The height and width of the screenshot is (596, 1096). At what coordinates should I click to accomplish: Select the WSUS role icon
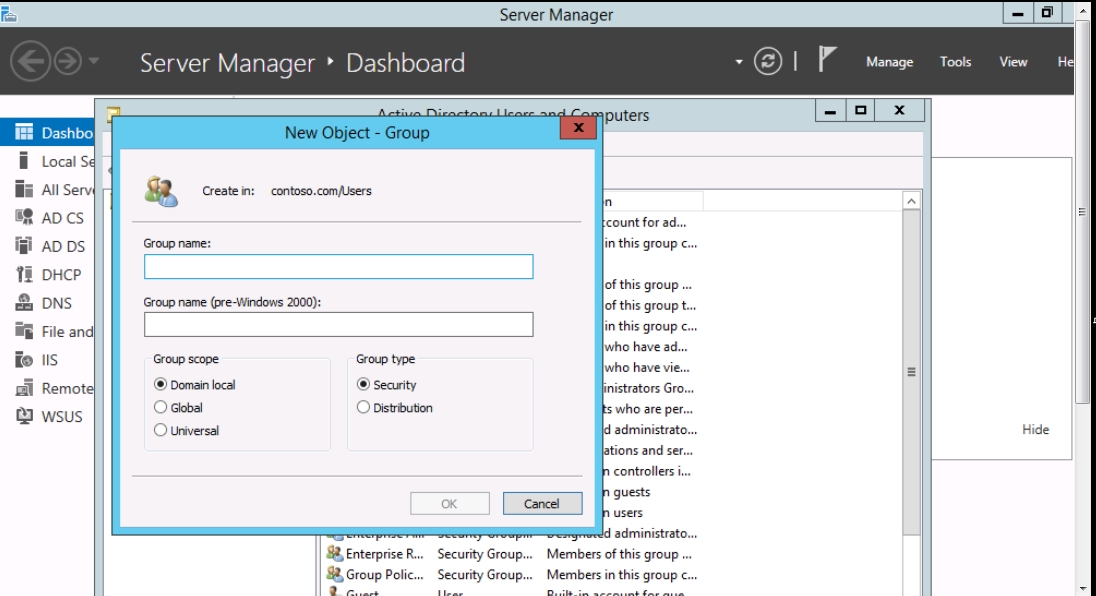pyautogui.click(x=24, y=416)
